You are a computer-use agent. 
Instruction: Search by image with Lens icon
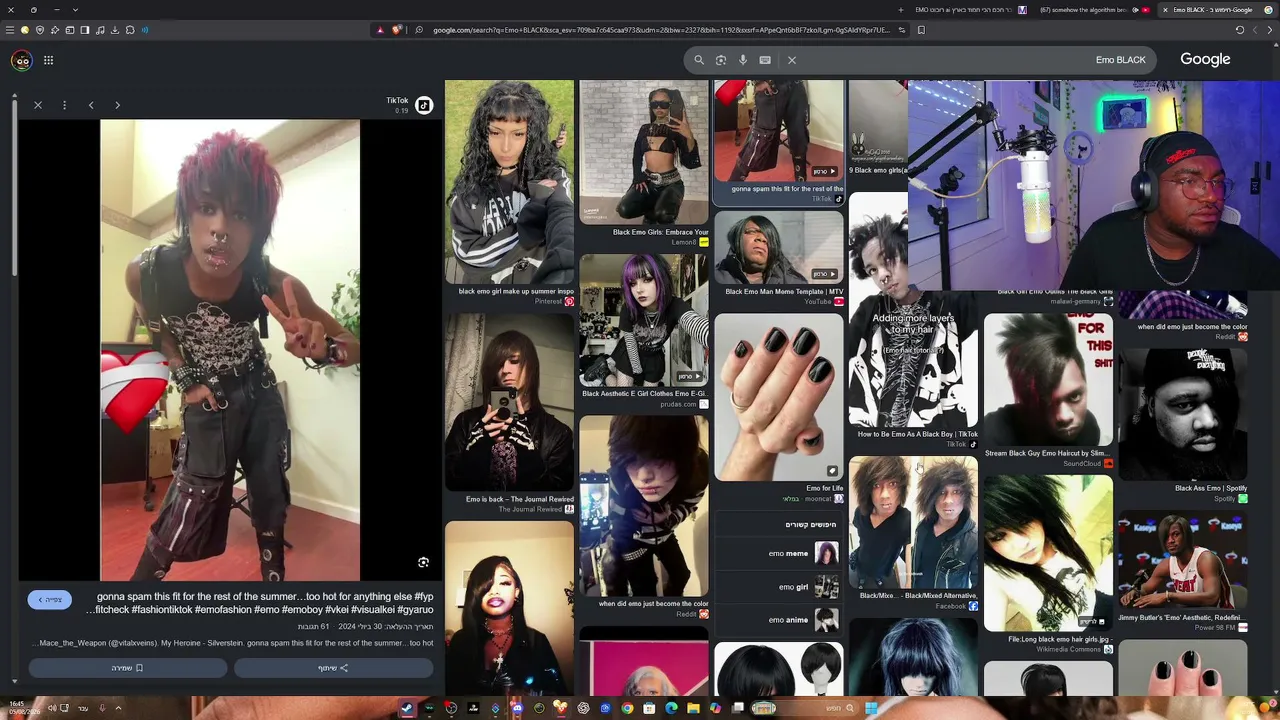[x=721, y=60]
